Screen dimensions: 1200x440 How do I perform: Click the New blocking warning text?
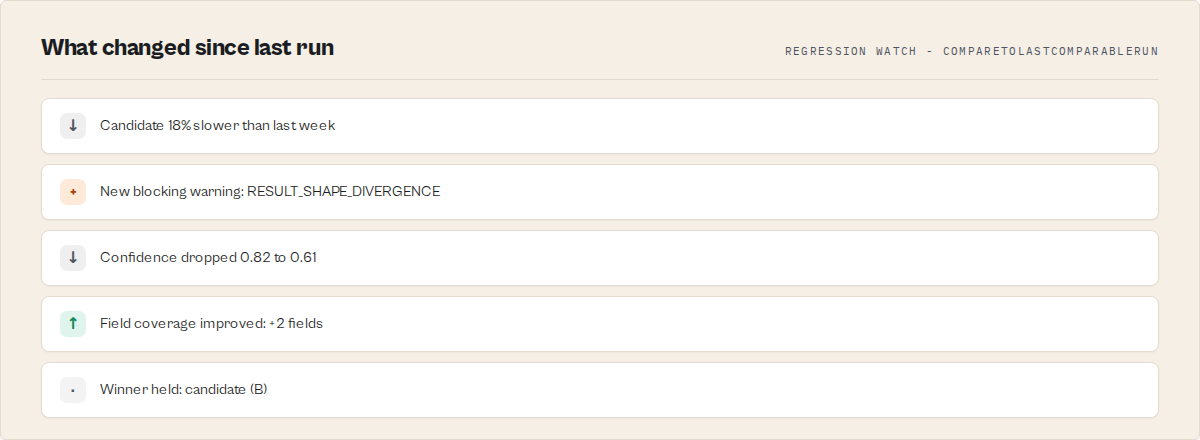pyautogui.click(x=172, y=192)
